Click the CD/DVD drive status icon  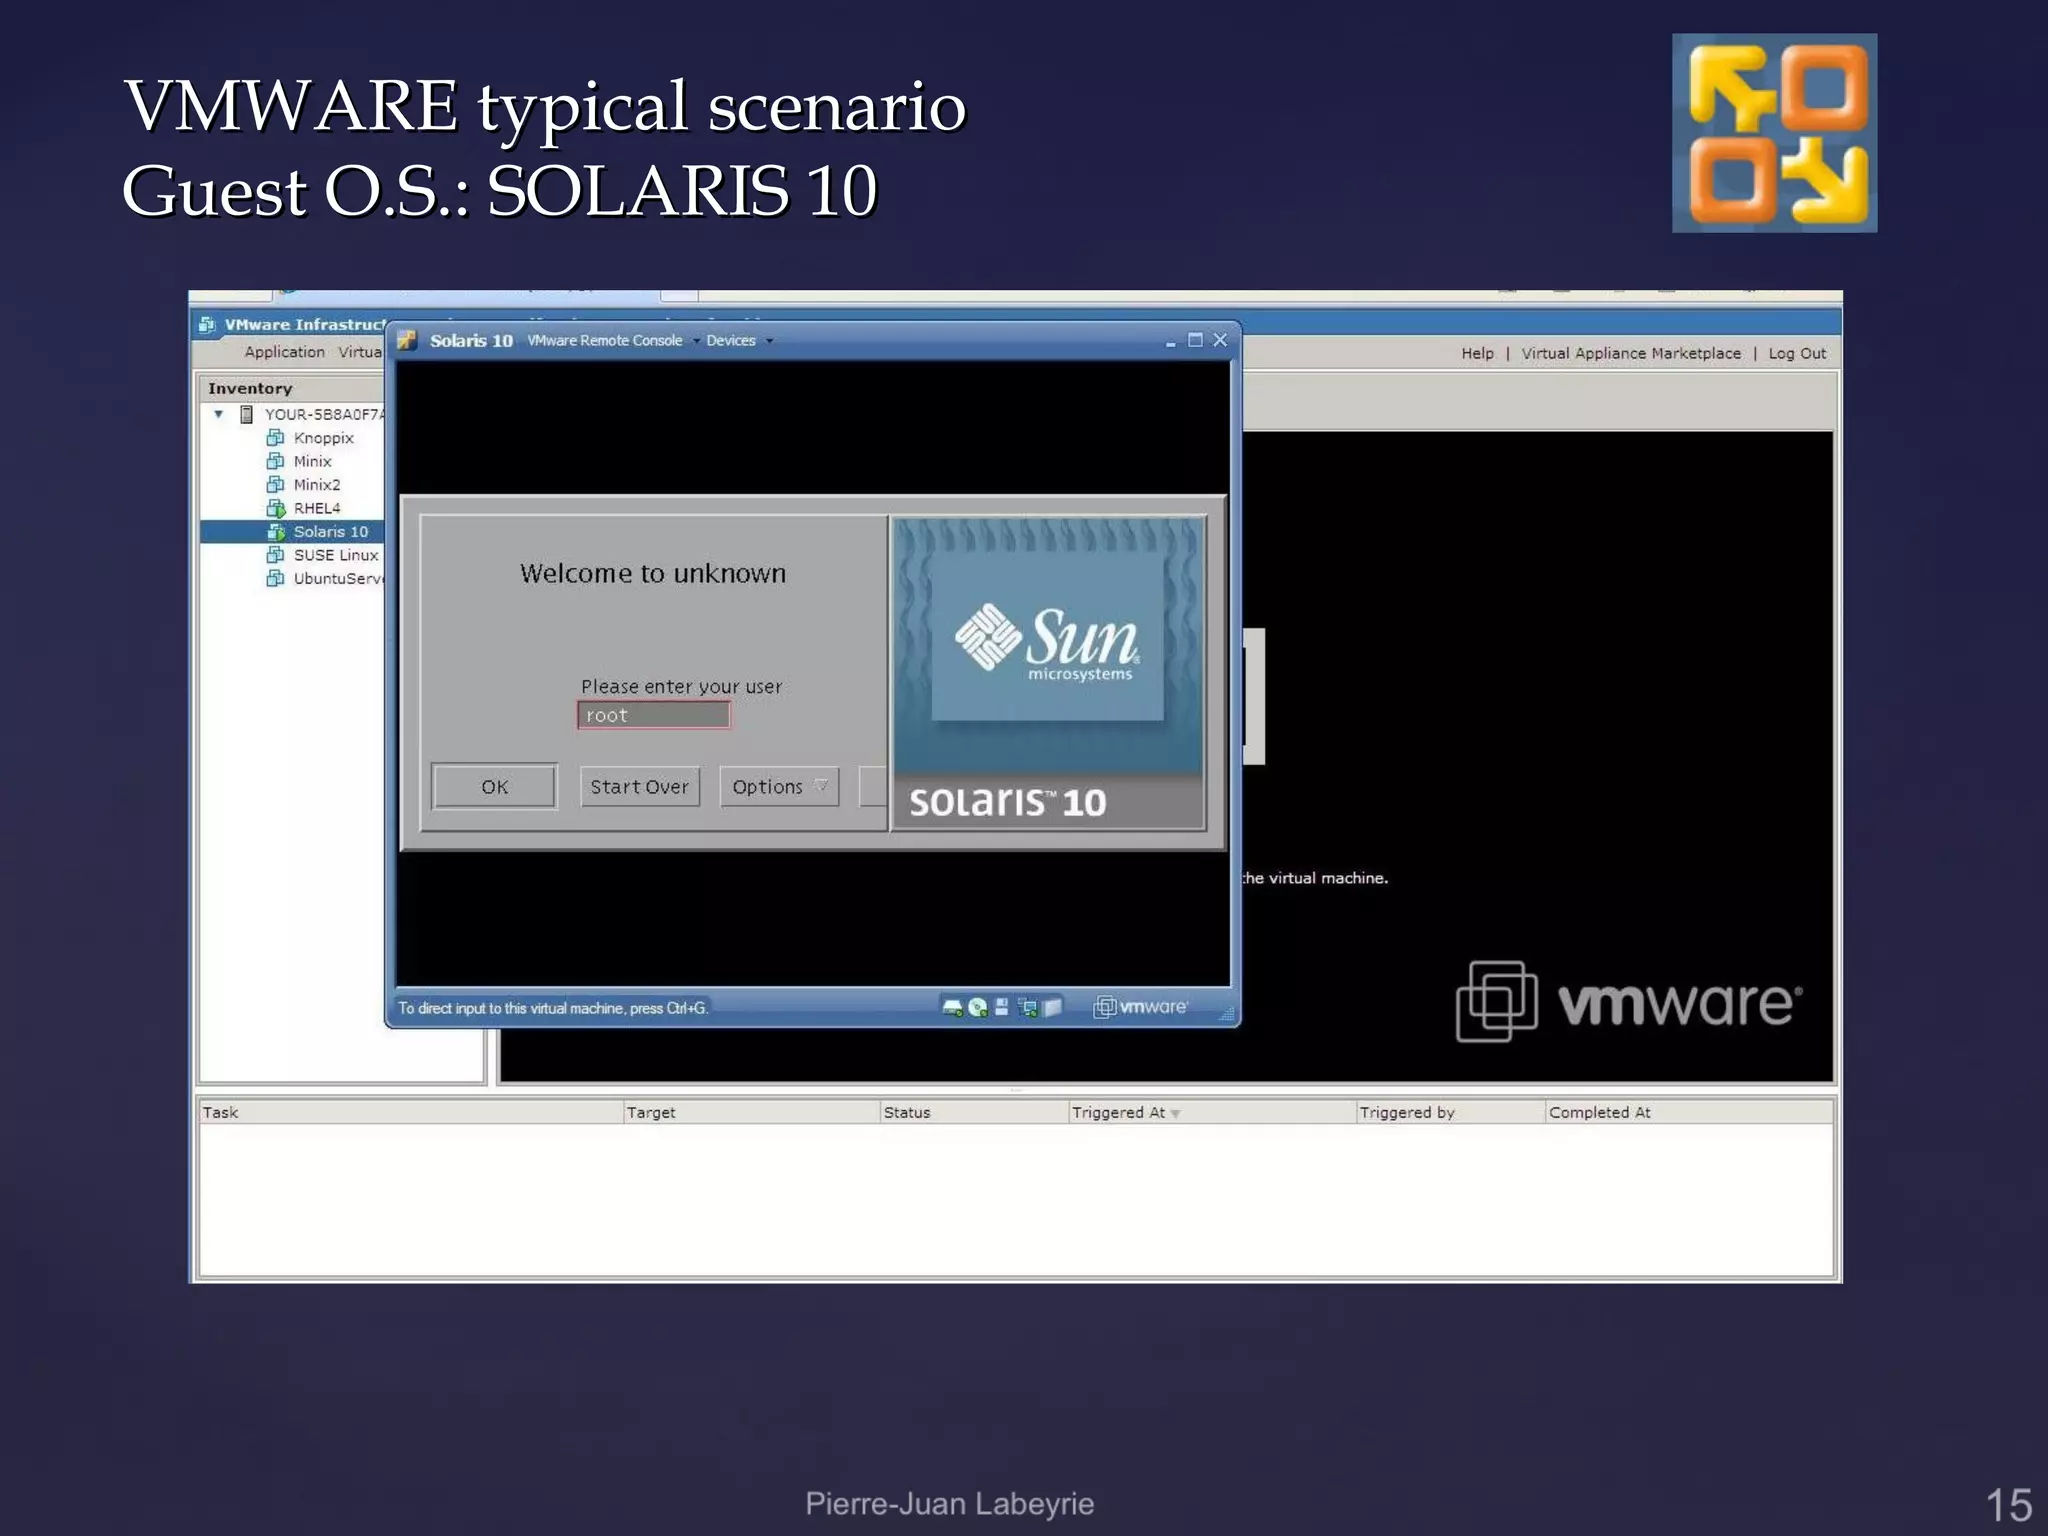977,1007
